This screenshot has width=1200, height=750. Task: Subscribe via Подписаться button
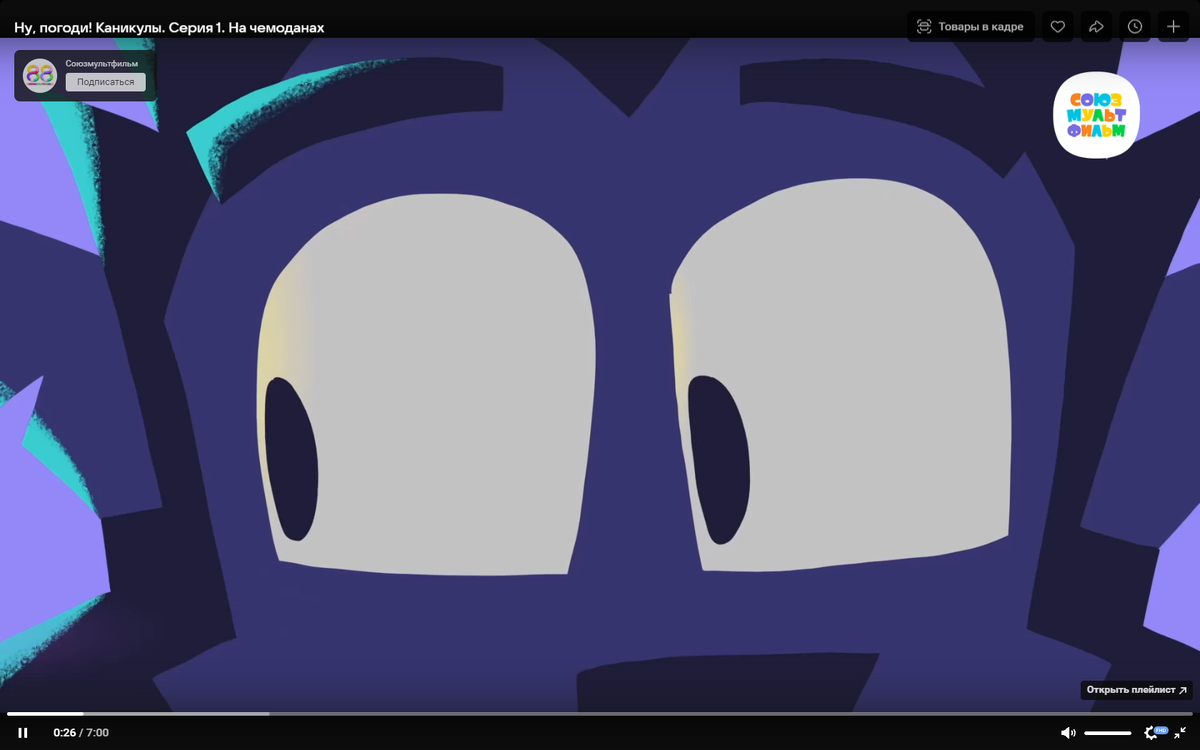pos(106,82)
